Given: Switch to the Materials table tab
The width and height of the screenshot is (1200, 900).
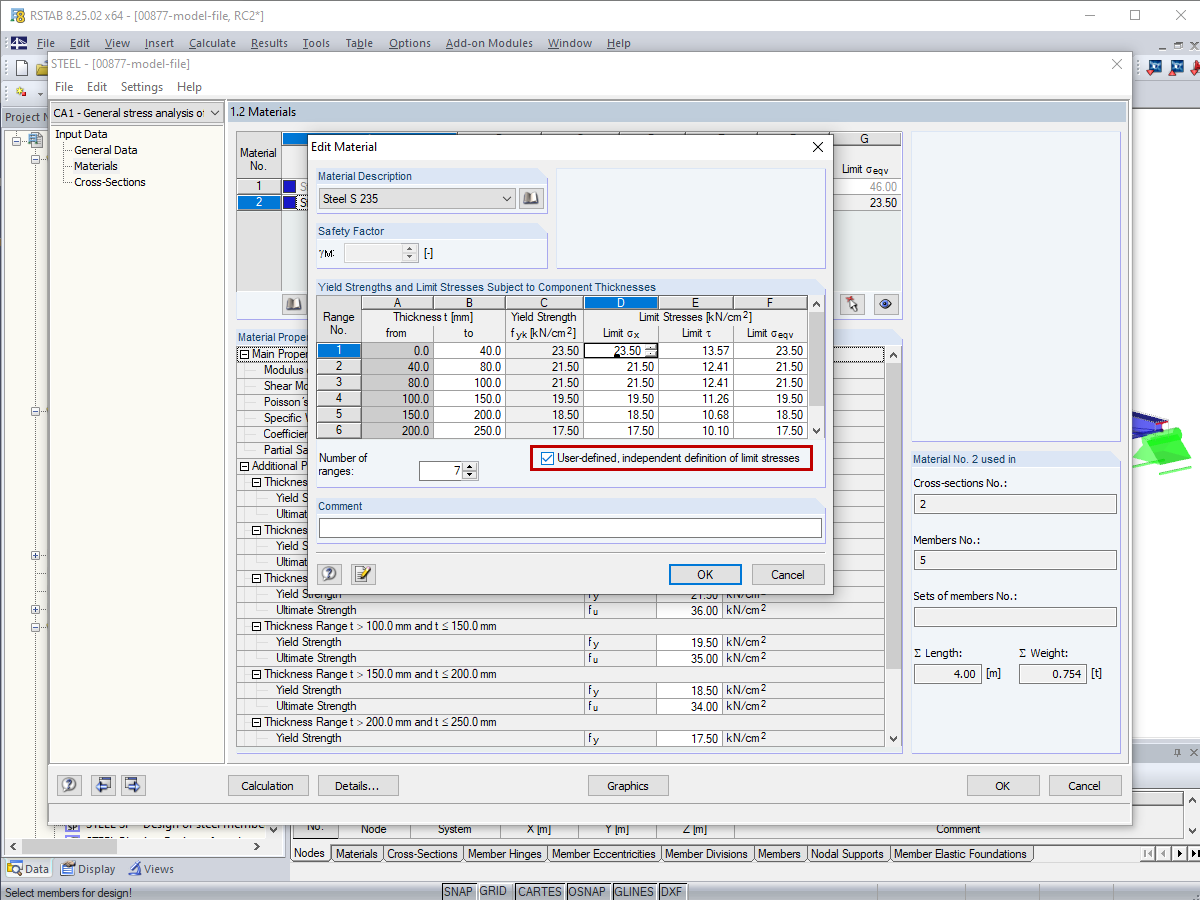Looking at the screenshot, I should click(356, 854).
